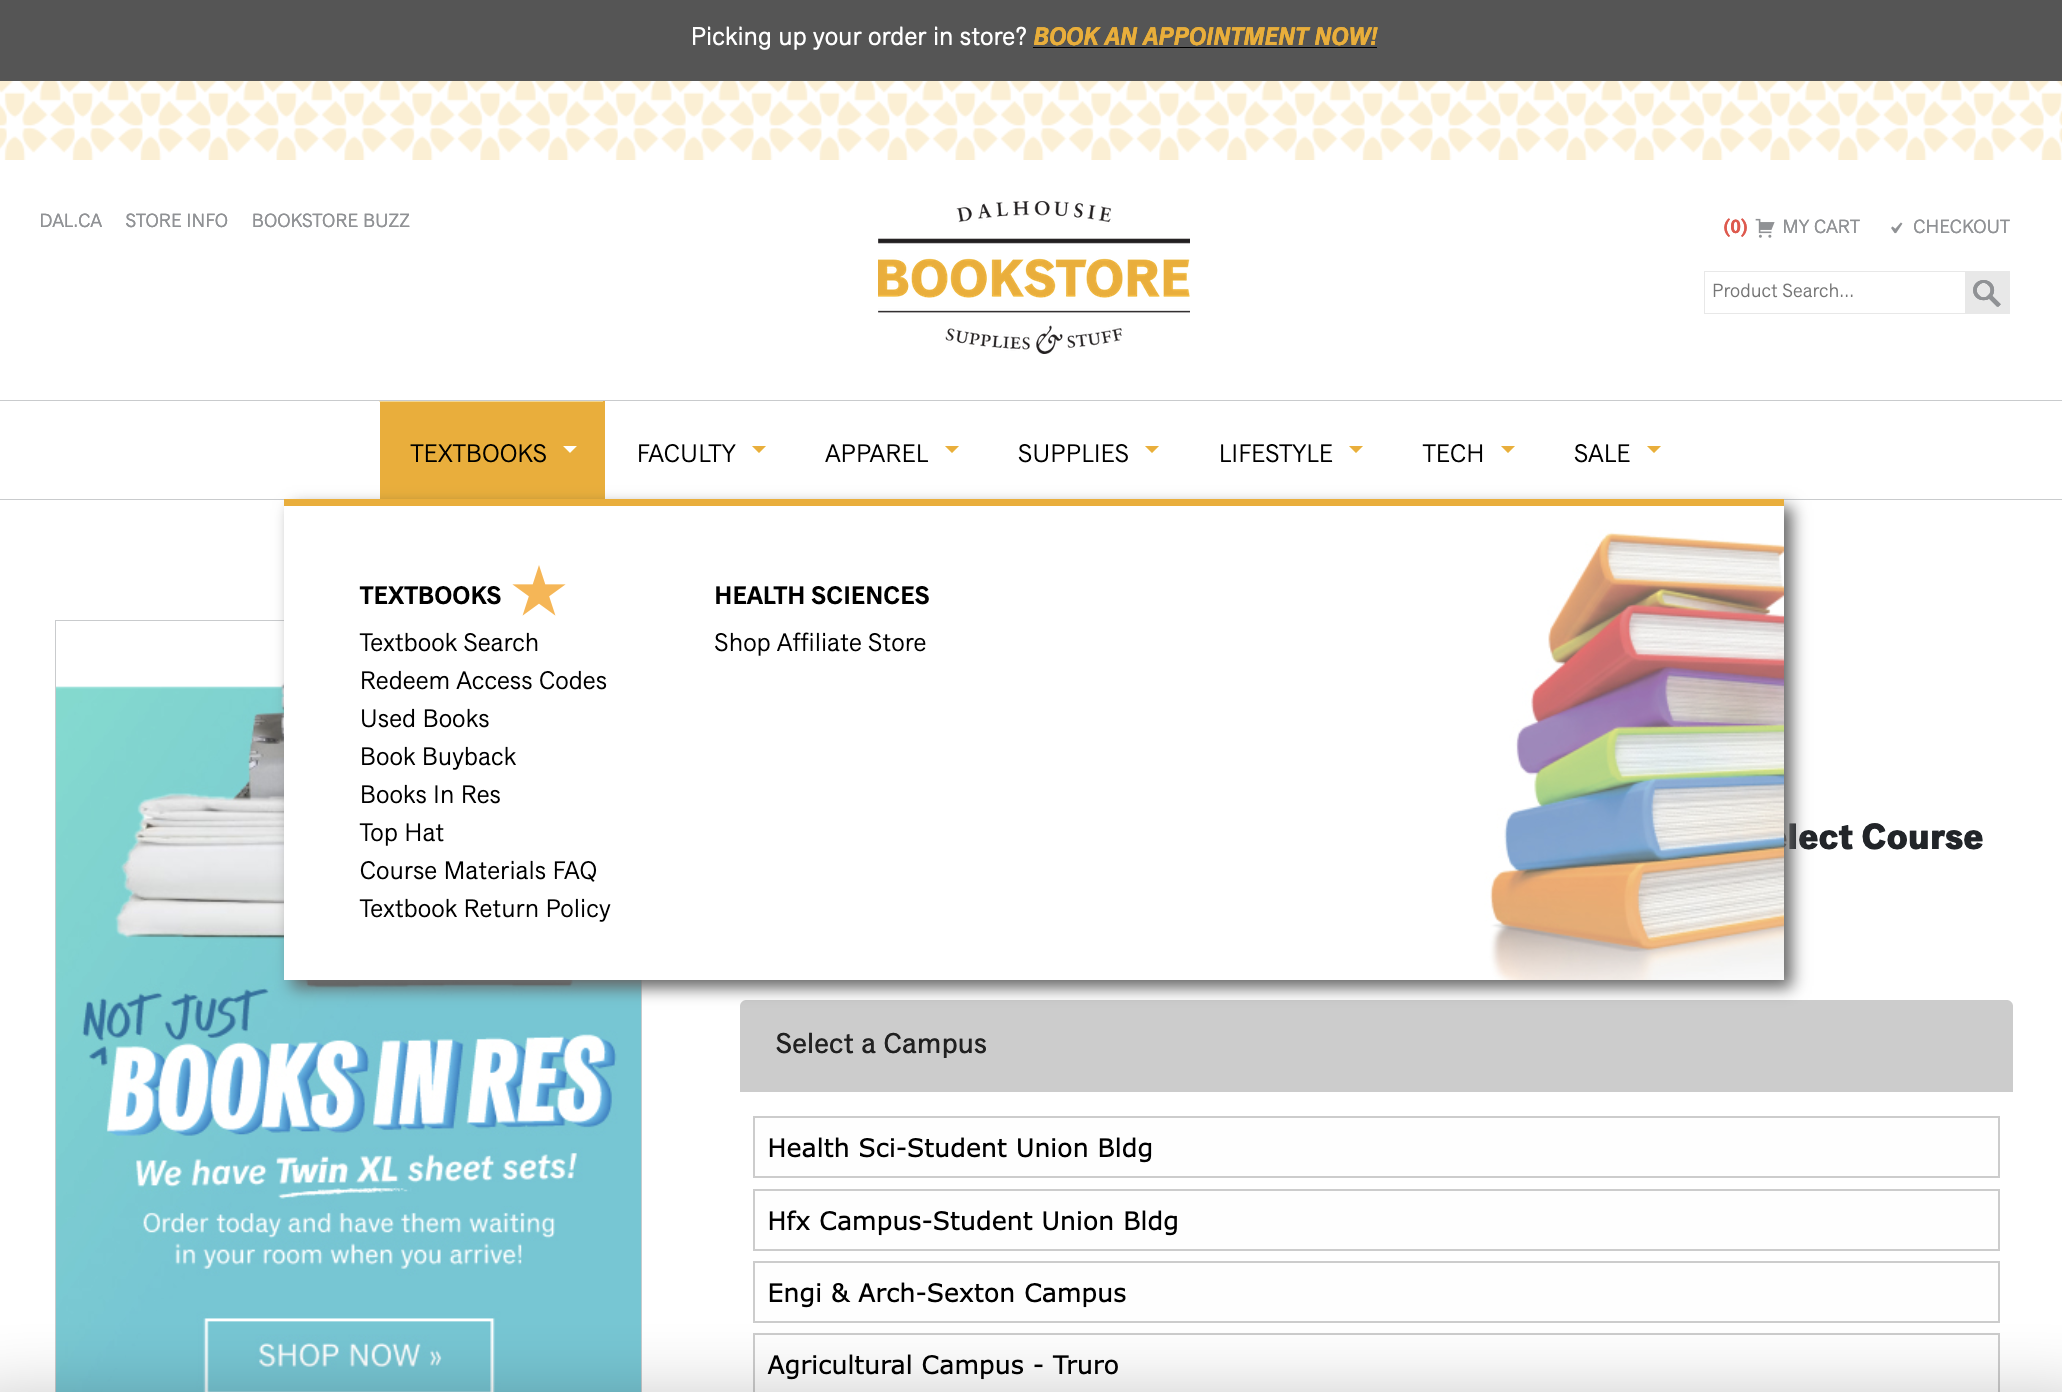Screen dimensions: 2062x1392
Task: Select Agricultural Campus - Truro
Action: (1376, 1364)
